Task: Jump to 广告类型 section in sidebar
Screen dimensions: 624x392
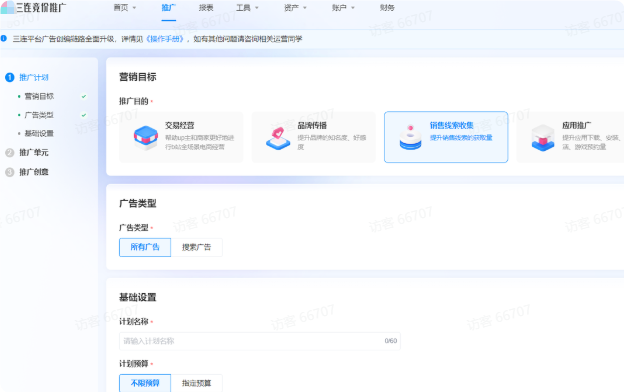Action: point(39,115)
